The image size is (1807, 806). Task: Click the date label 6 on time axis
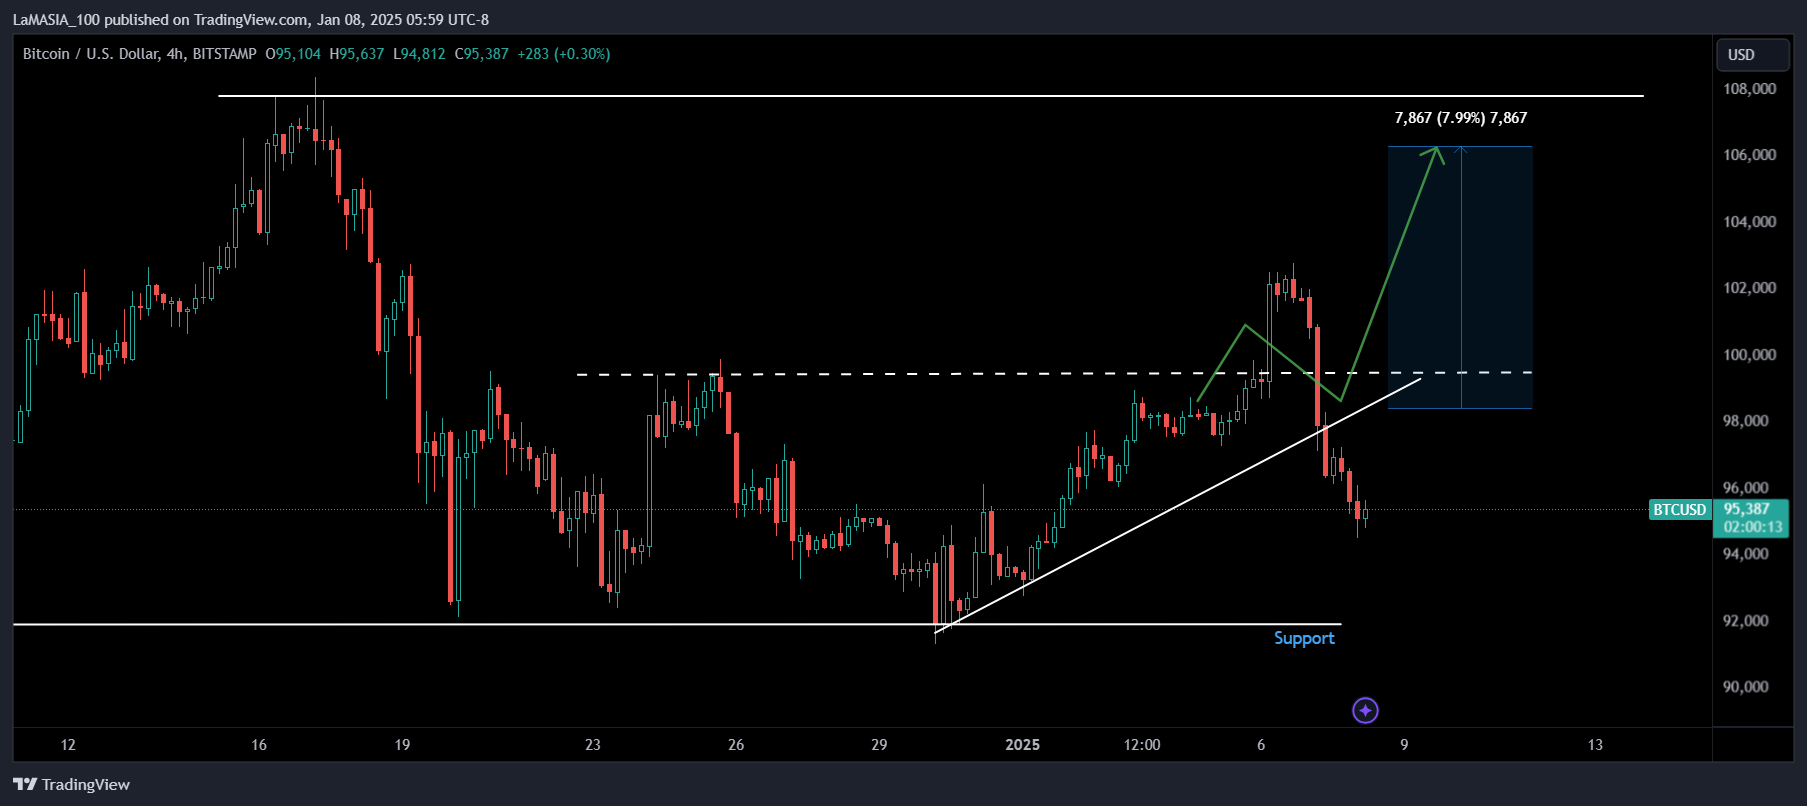pyautogui.click(x=1261, y=745)
